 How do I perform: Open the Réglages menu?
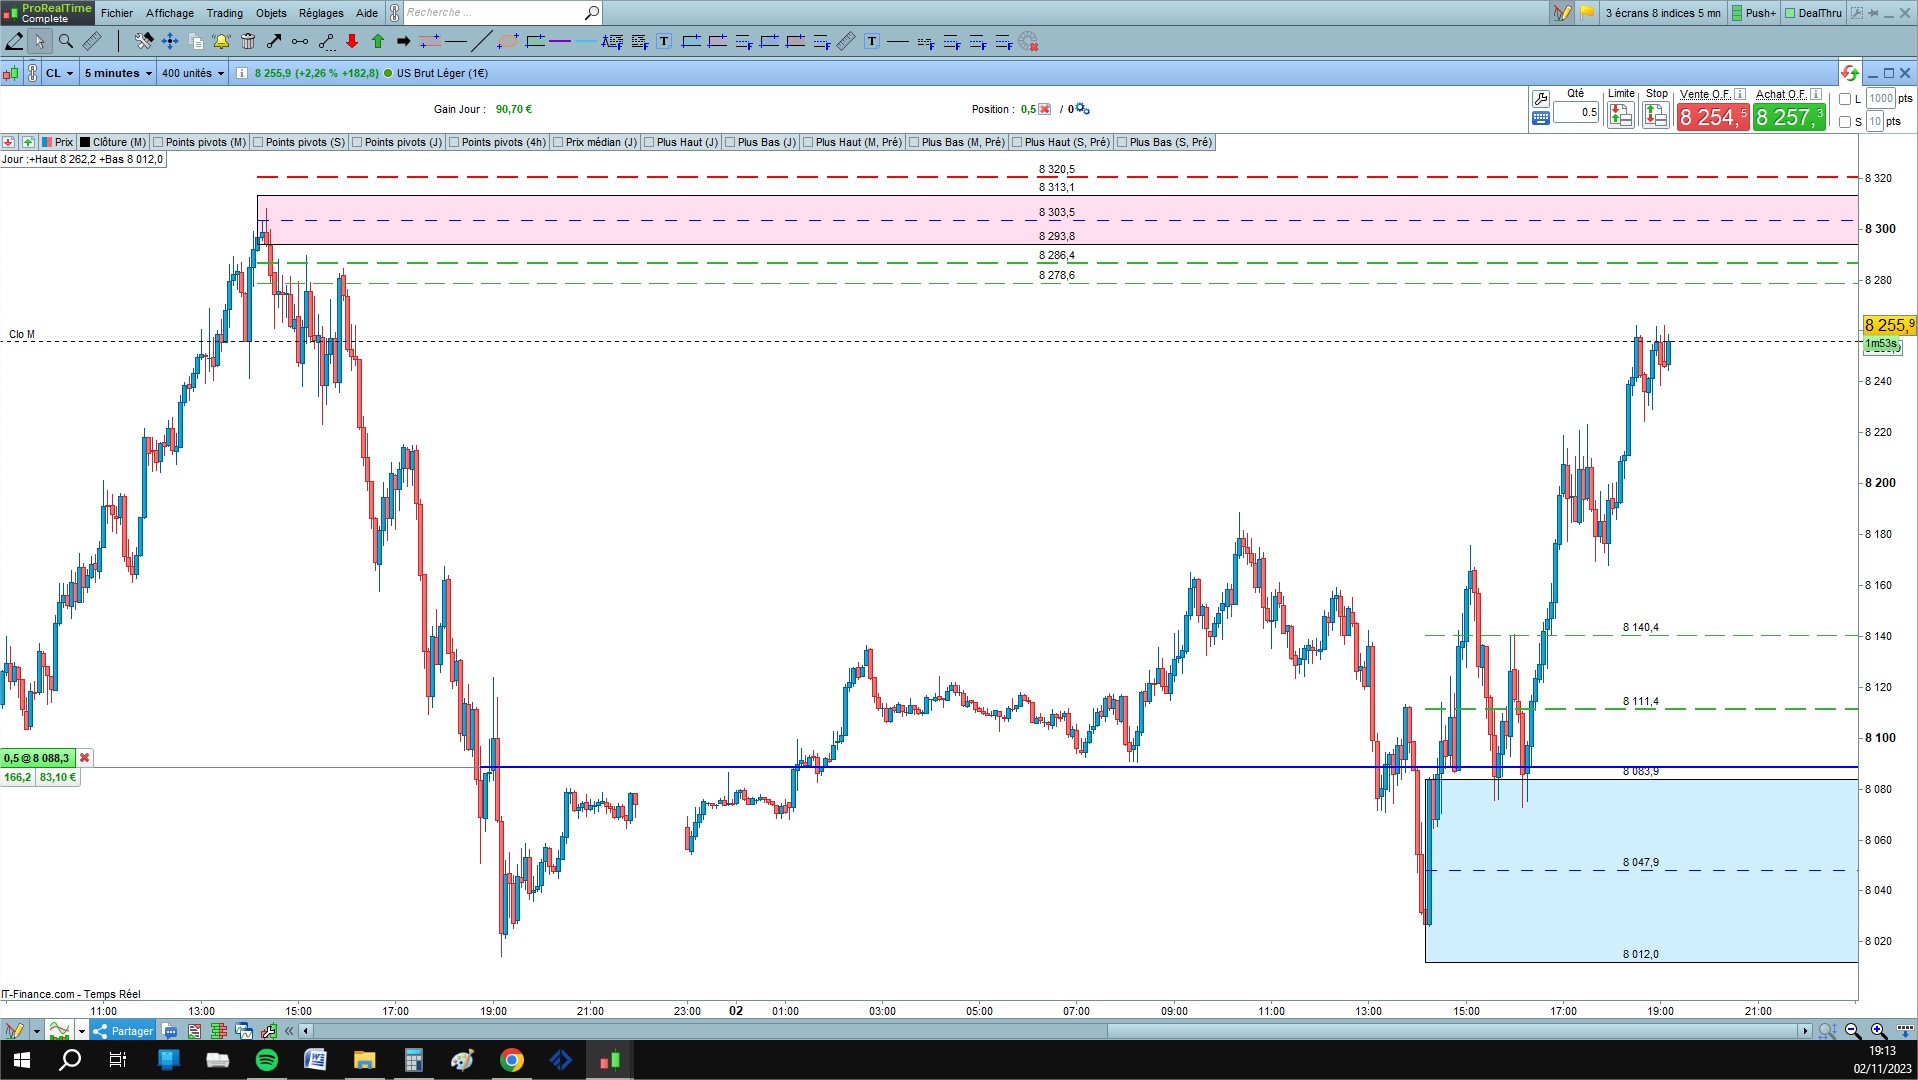(321, 13)
